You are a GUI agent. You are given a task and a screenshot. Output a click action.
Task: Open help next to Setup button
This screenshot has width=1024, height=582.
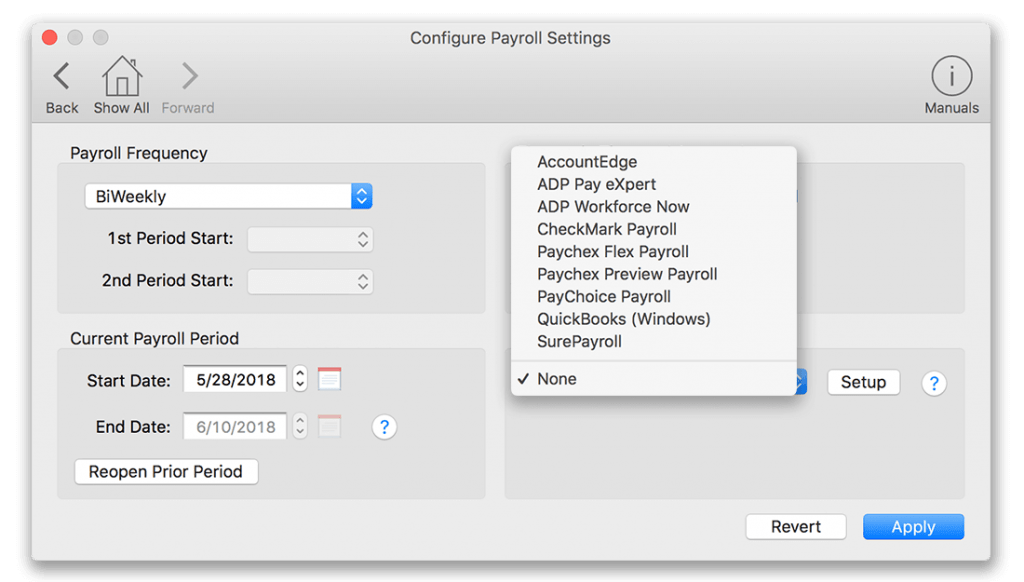click(x=934, y=383)
